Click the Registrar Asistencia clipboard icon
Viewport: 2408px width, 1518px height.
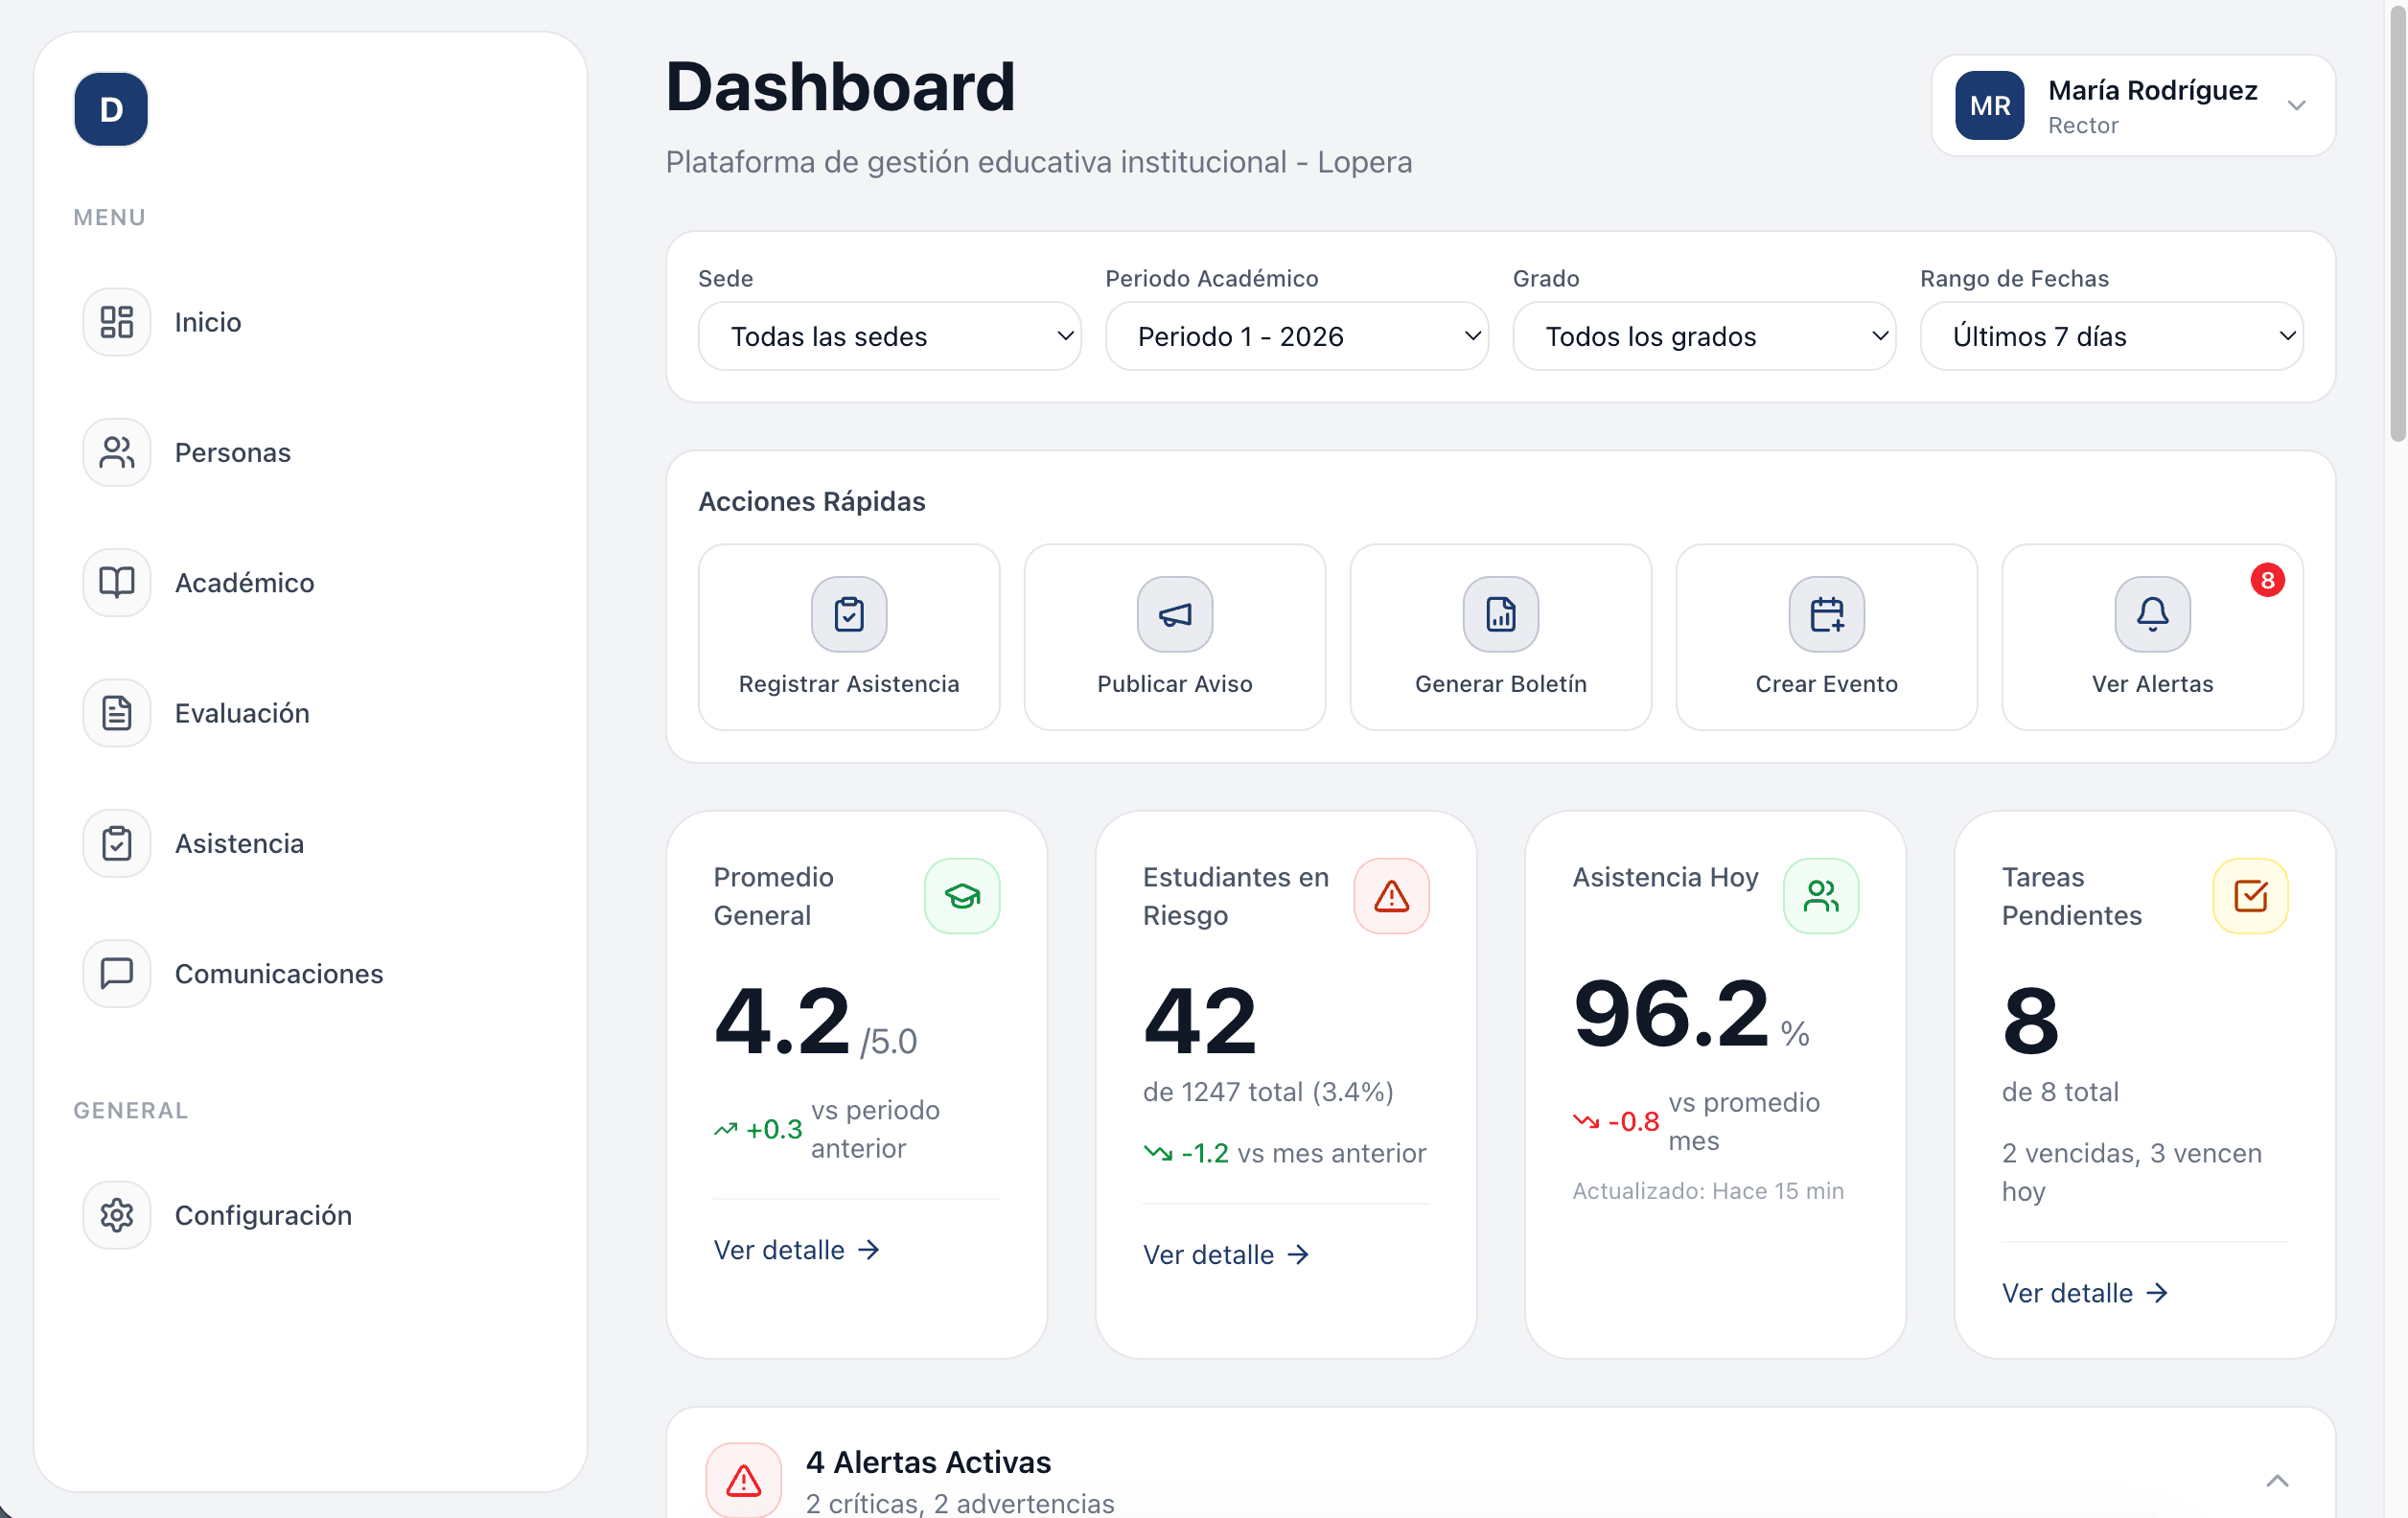pos(848,613)
